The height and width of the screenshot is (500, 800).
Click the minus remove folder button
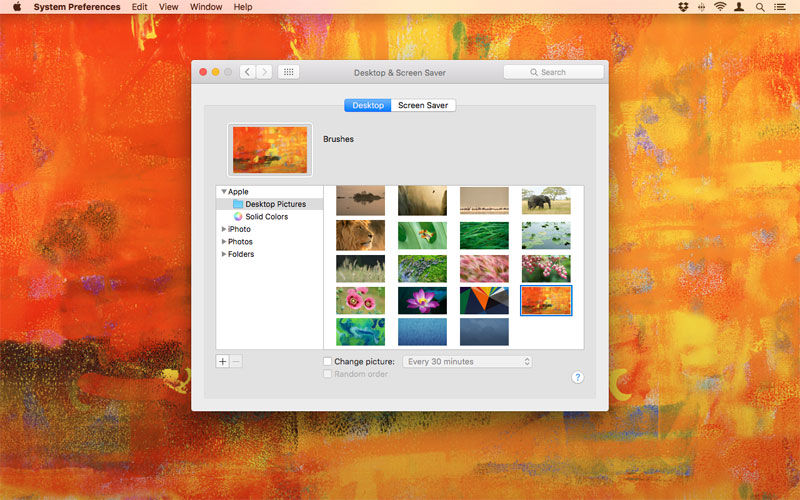236,361
